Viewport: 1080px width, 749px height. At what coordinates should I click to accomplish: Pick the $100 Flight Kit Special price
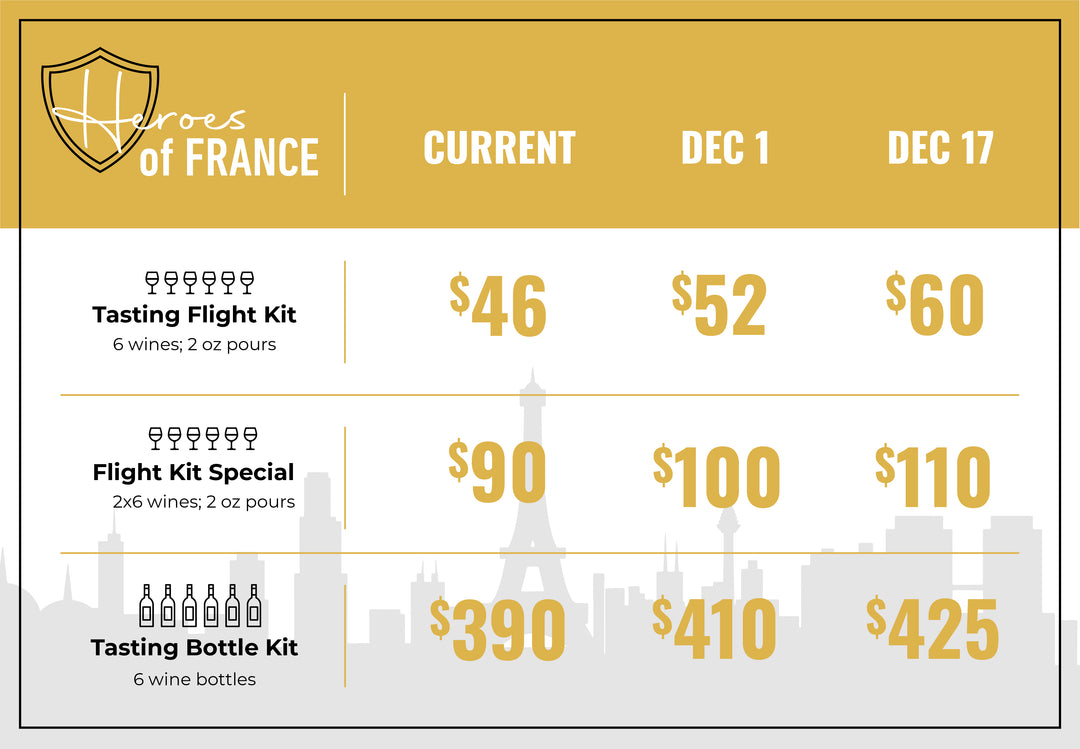(x=717, y=477)
